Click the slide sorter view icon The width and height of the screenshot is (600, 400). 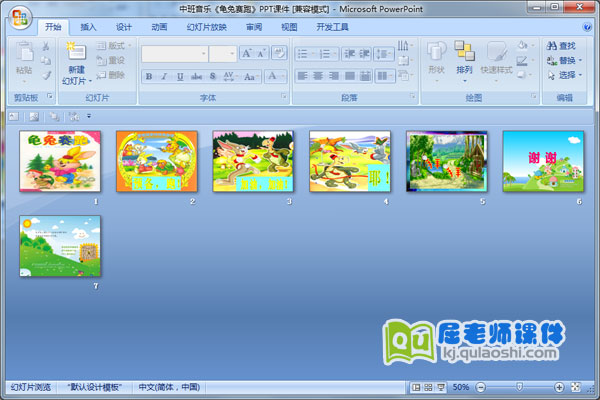click(429, 387)
